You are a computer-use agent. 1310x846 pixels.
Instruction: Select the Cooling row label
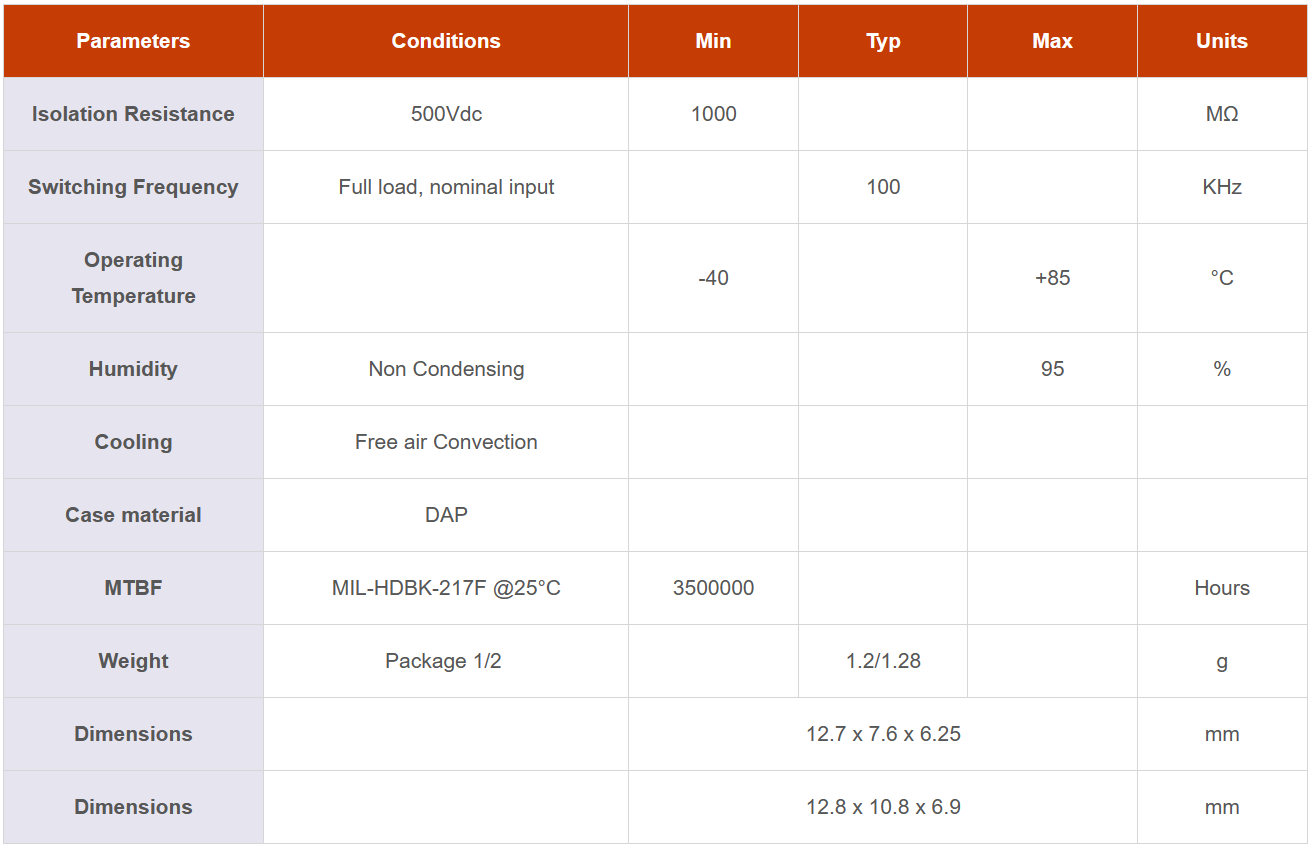pyautogui.click(x=133, y=442)
